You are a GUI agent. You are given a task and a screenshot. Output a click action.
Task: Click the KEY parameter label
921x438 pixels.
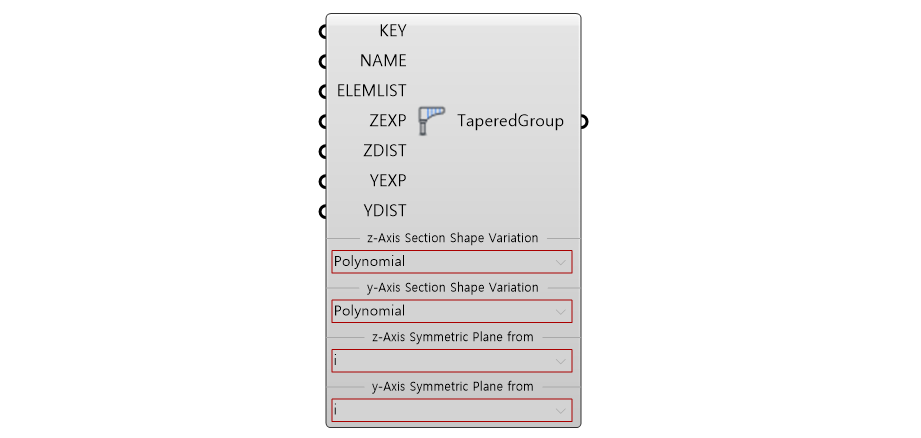(392, 31)
